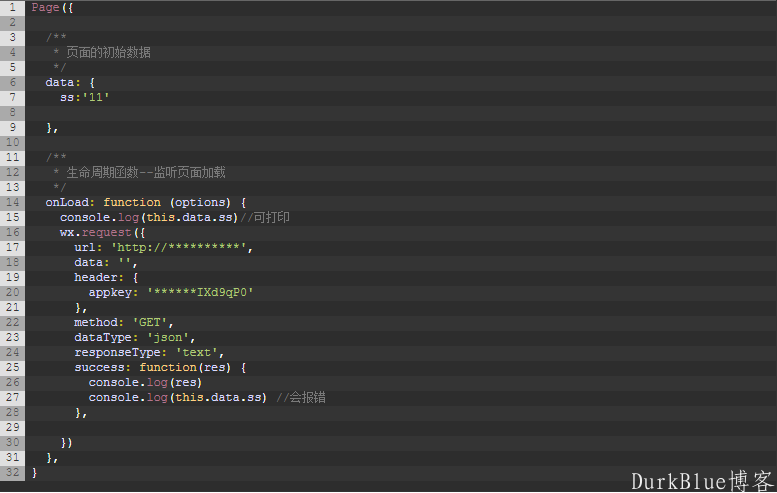Click the comment '//会报错' on line 27

click(x=301, y=397)
